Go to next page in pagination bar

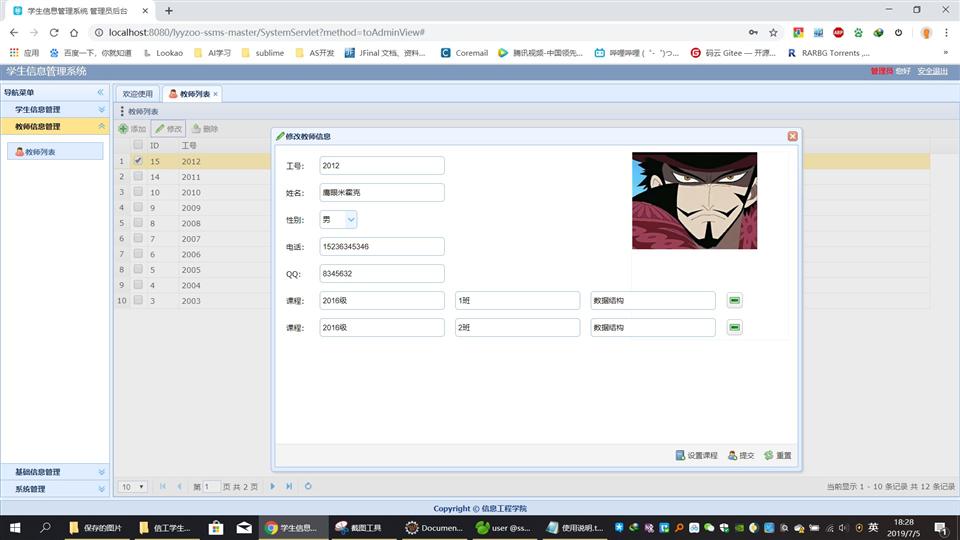tap(273, 486)
